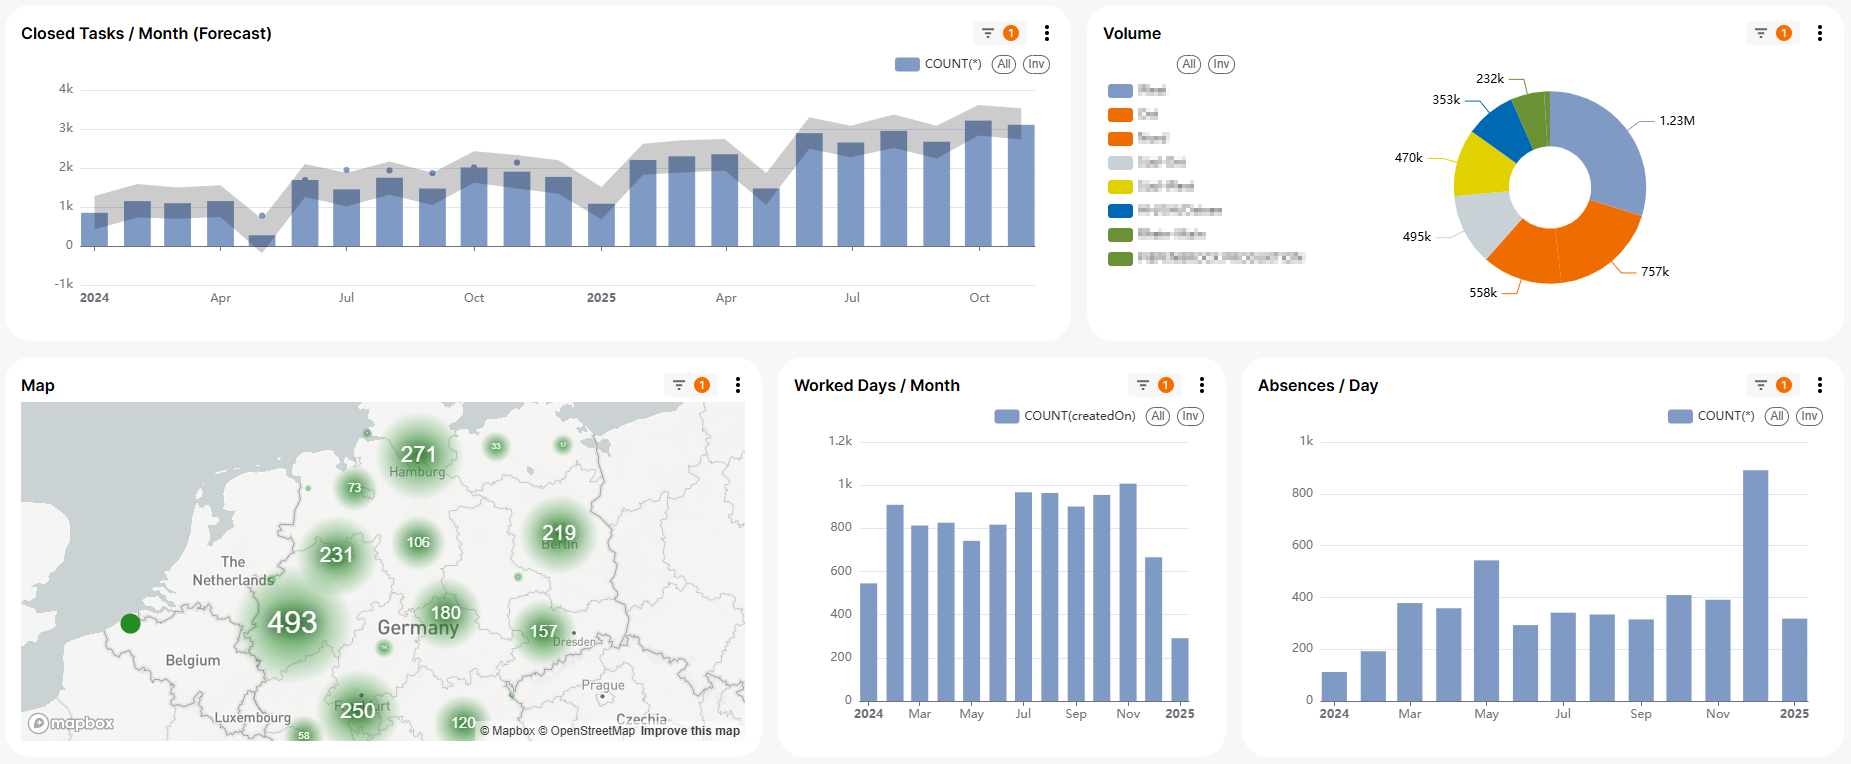Select All legend series in Worked Days chart
1851x764 pixels.
(1158, 416)
